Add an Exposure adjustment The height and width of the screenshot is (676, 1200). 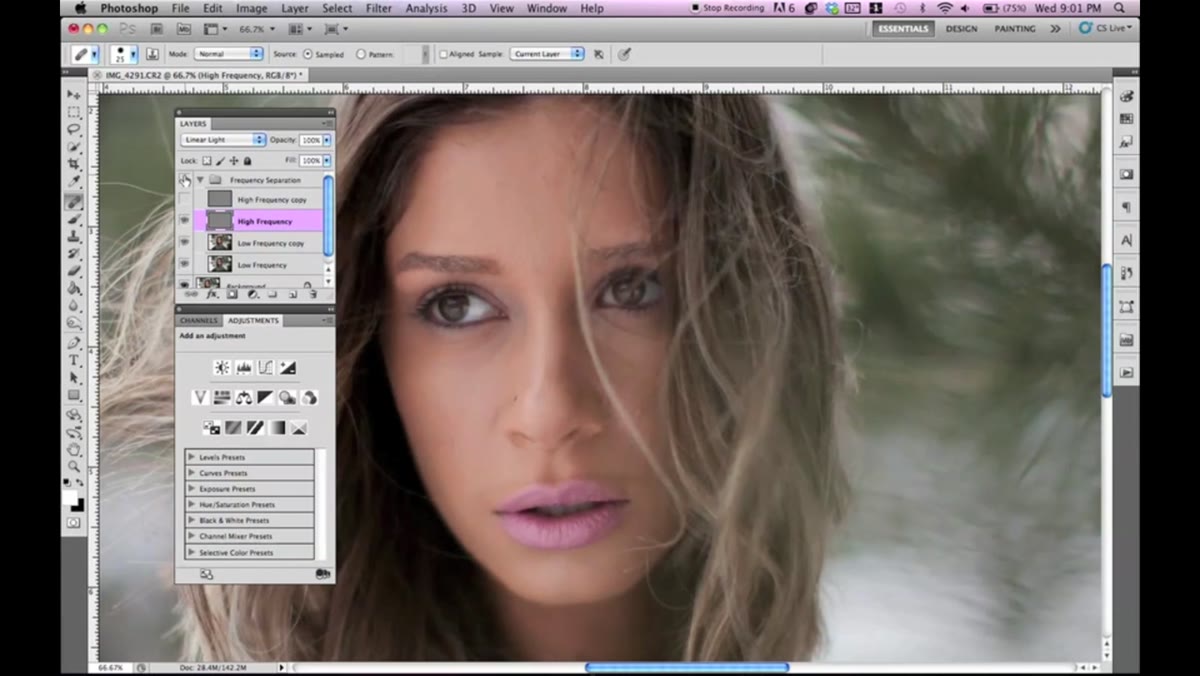[287, 368]
